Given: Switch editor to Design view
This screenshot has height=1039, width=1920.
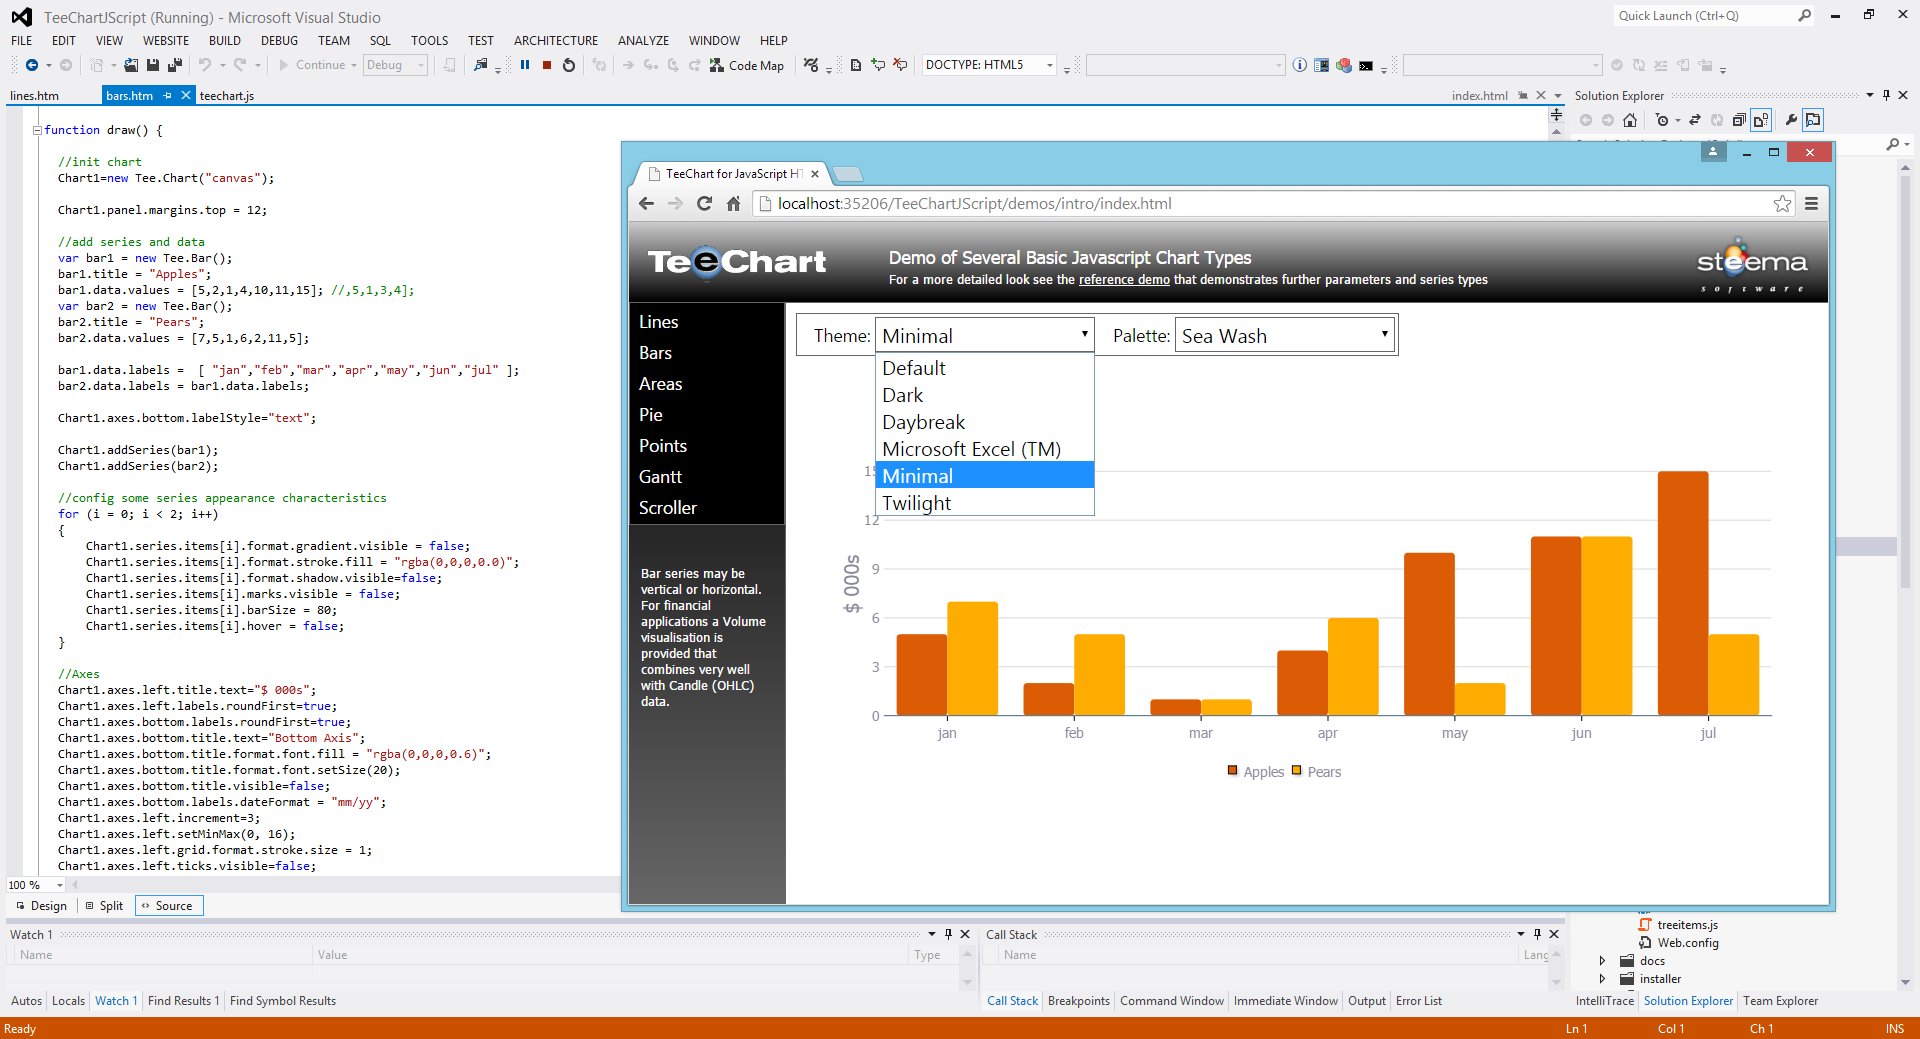Looking at the screenshot, I should [41, 906].
